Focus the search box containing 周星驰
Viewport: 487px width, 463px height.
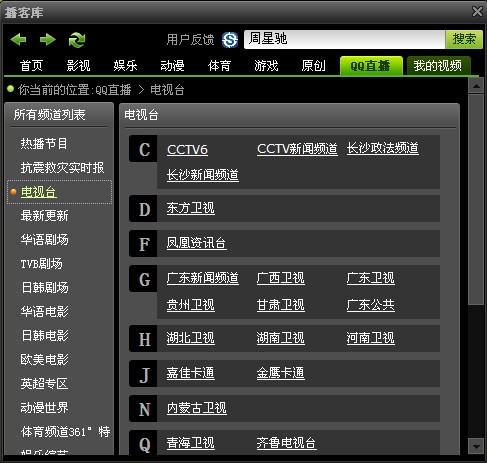click(344, 39)
